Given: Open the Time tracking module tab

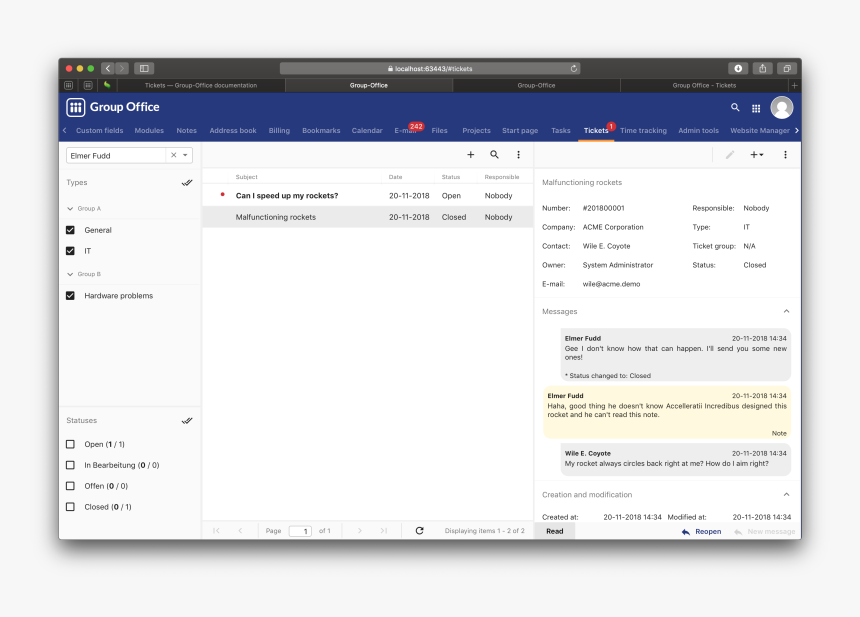Looking at the screenshot, I should coord(643,131).
